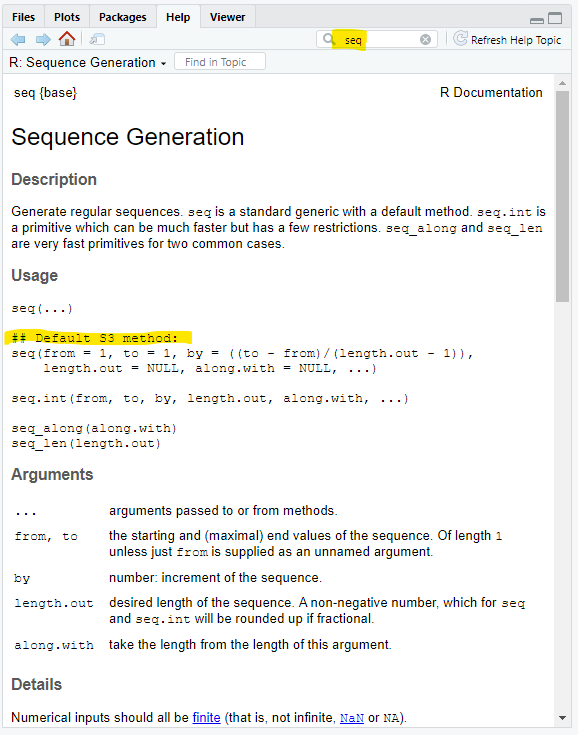Click the Refresh Help Topic icon
The width and height of the screenshot is (578, 735).
(460, 39)
